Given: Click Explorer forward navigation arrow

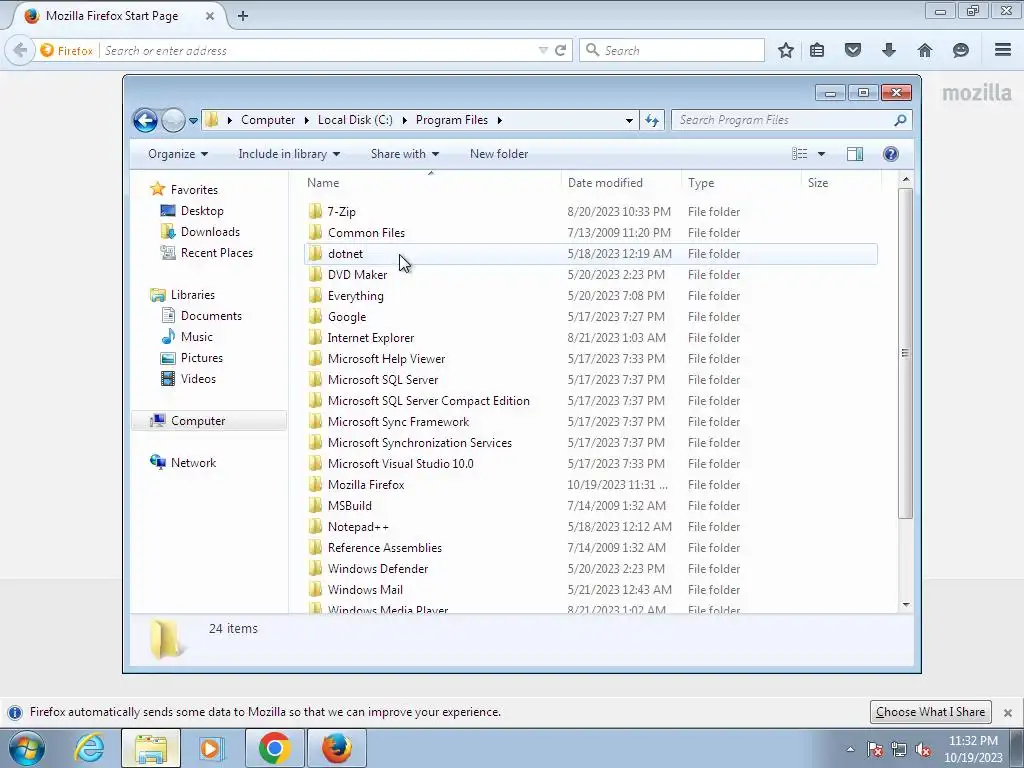Looking at the screenshot, I should [173, 120].
